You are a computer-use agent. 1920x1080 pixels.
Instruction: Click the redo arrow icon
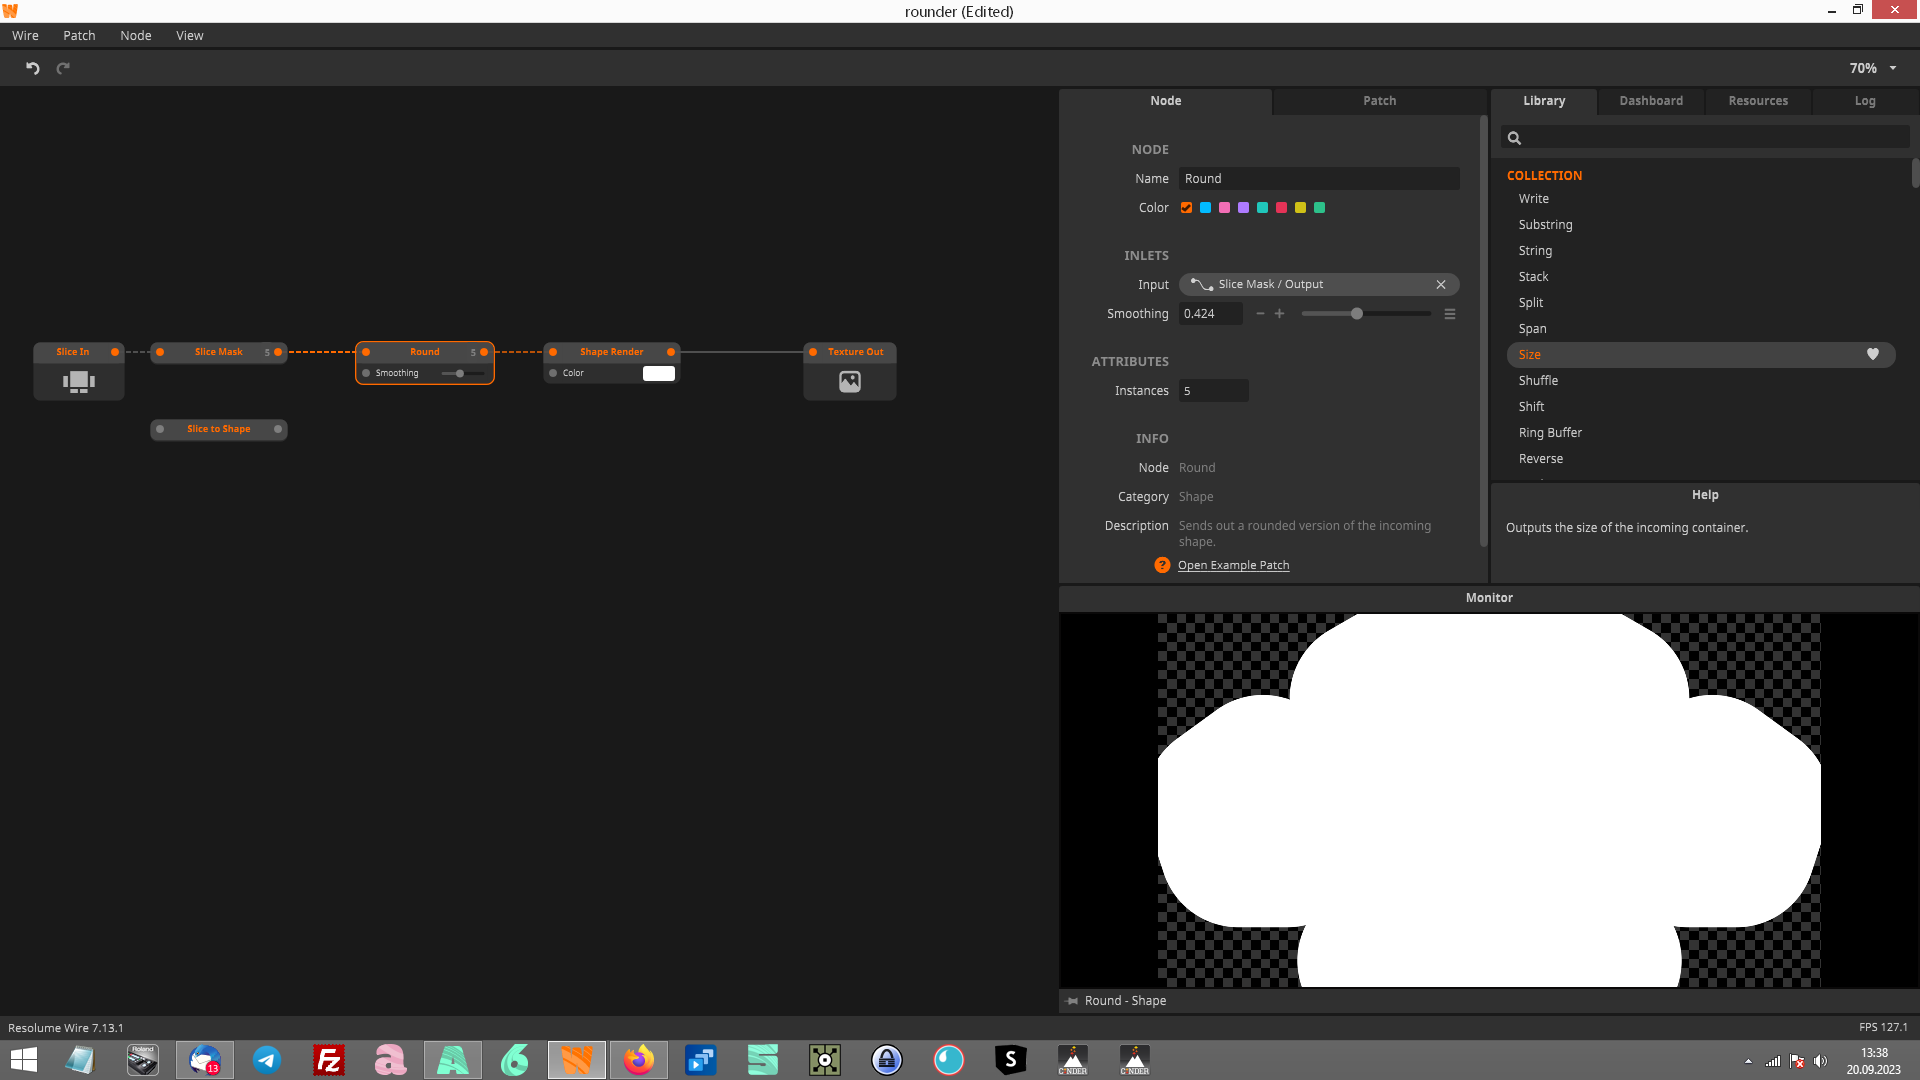pos(63,68)
